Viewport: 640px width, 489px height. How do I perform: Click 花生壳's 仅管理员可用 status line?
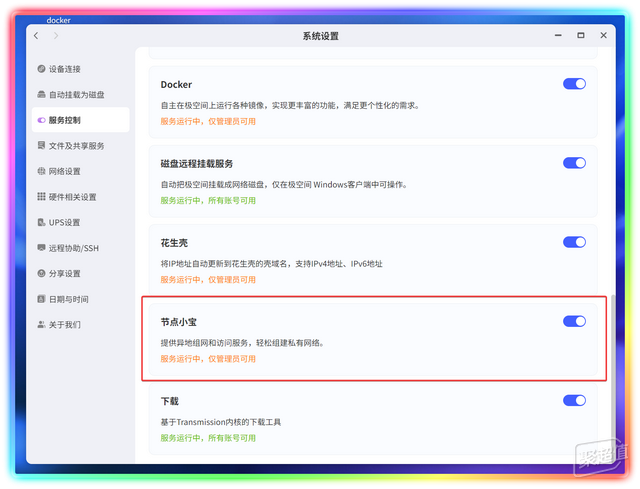(x=208, y=280)
